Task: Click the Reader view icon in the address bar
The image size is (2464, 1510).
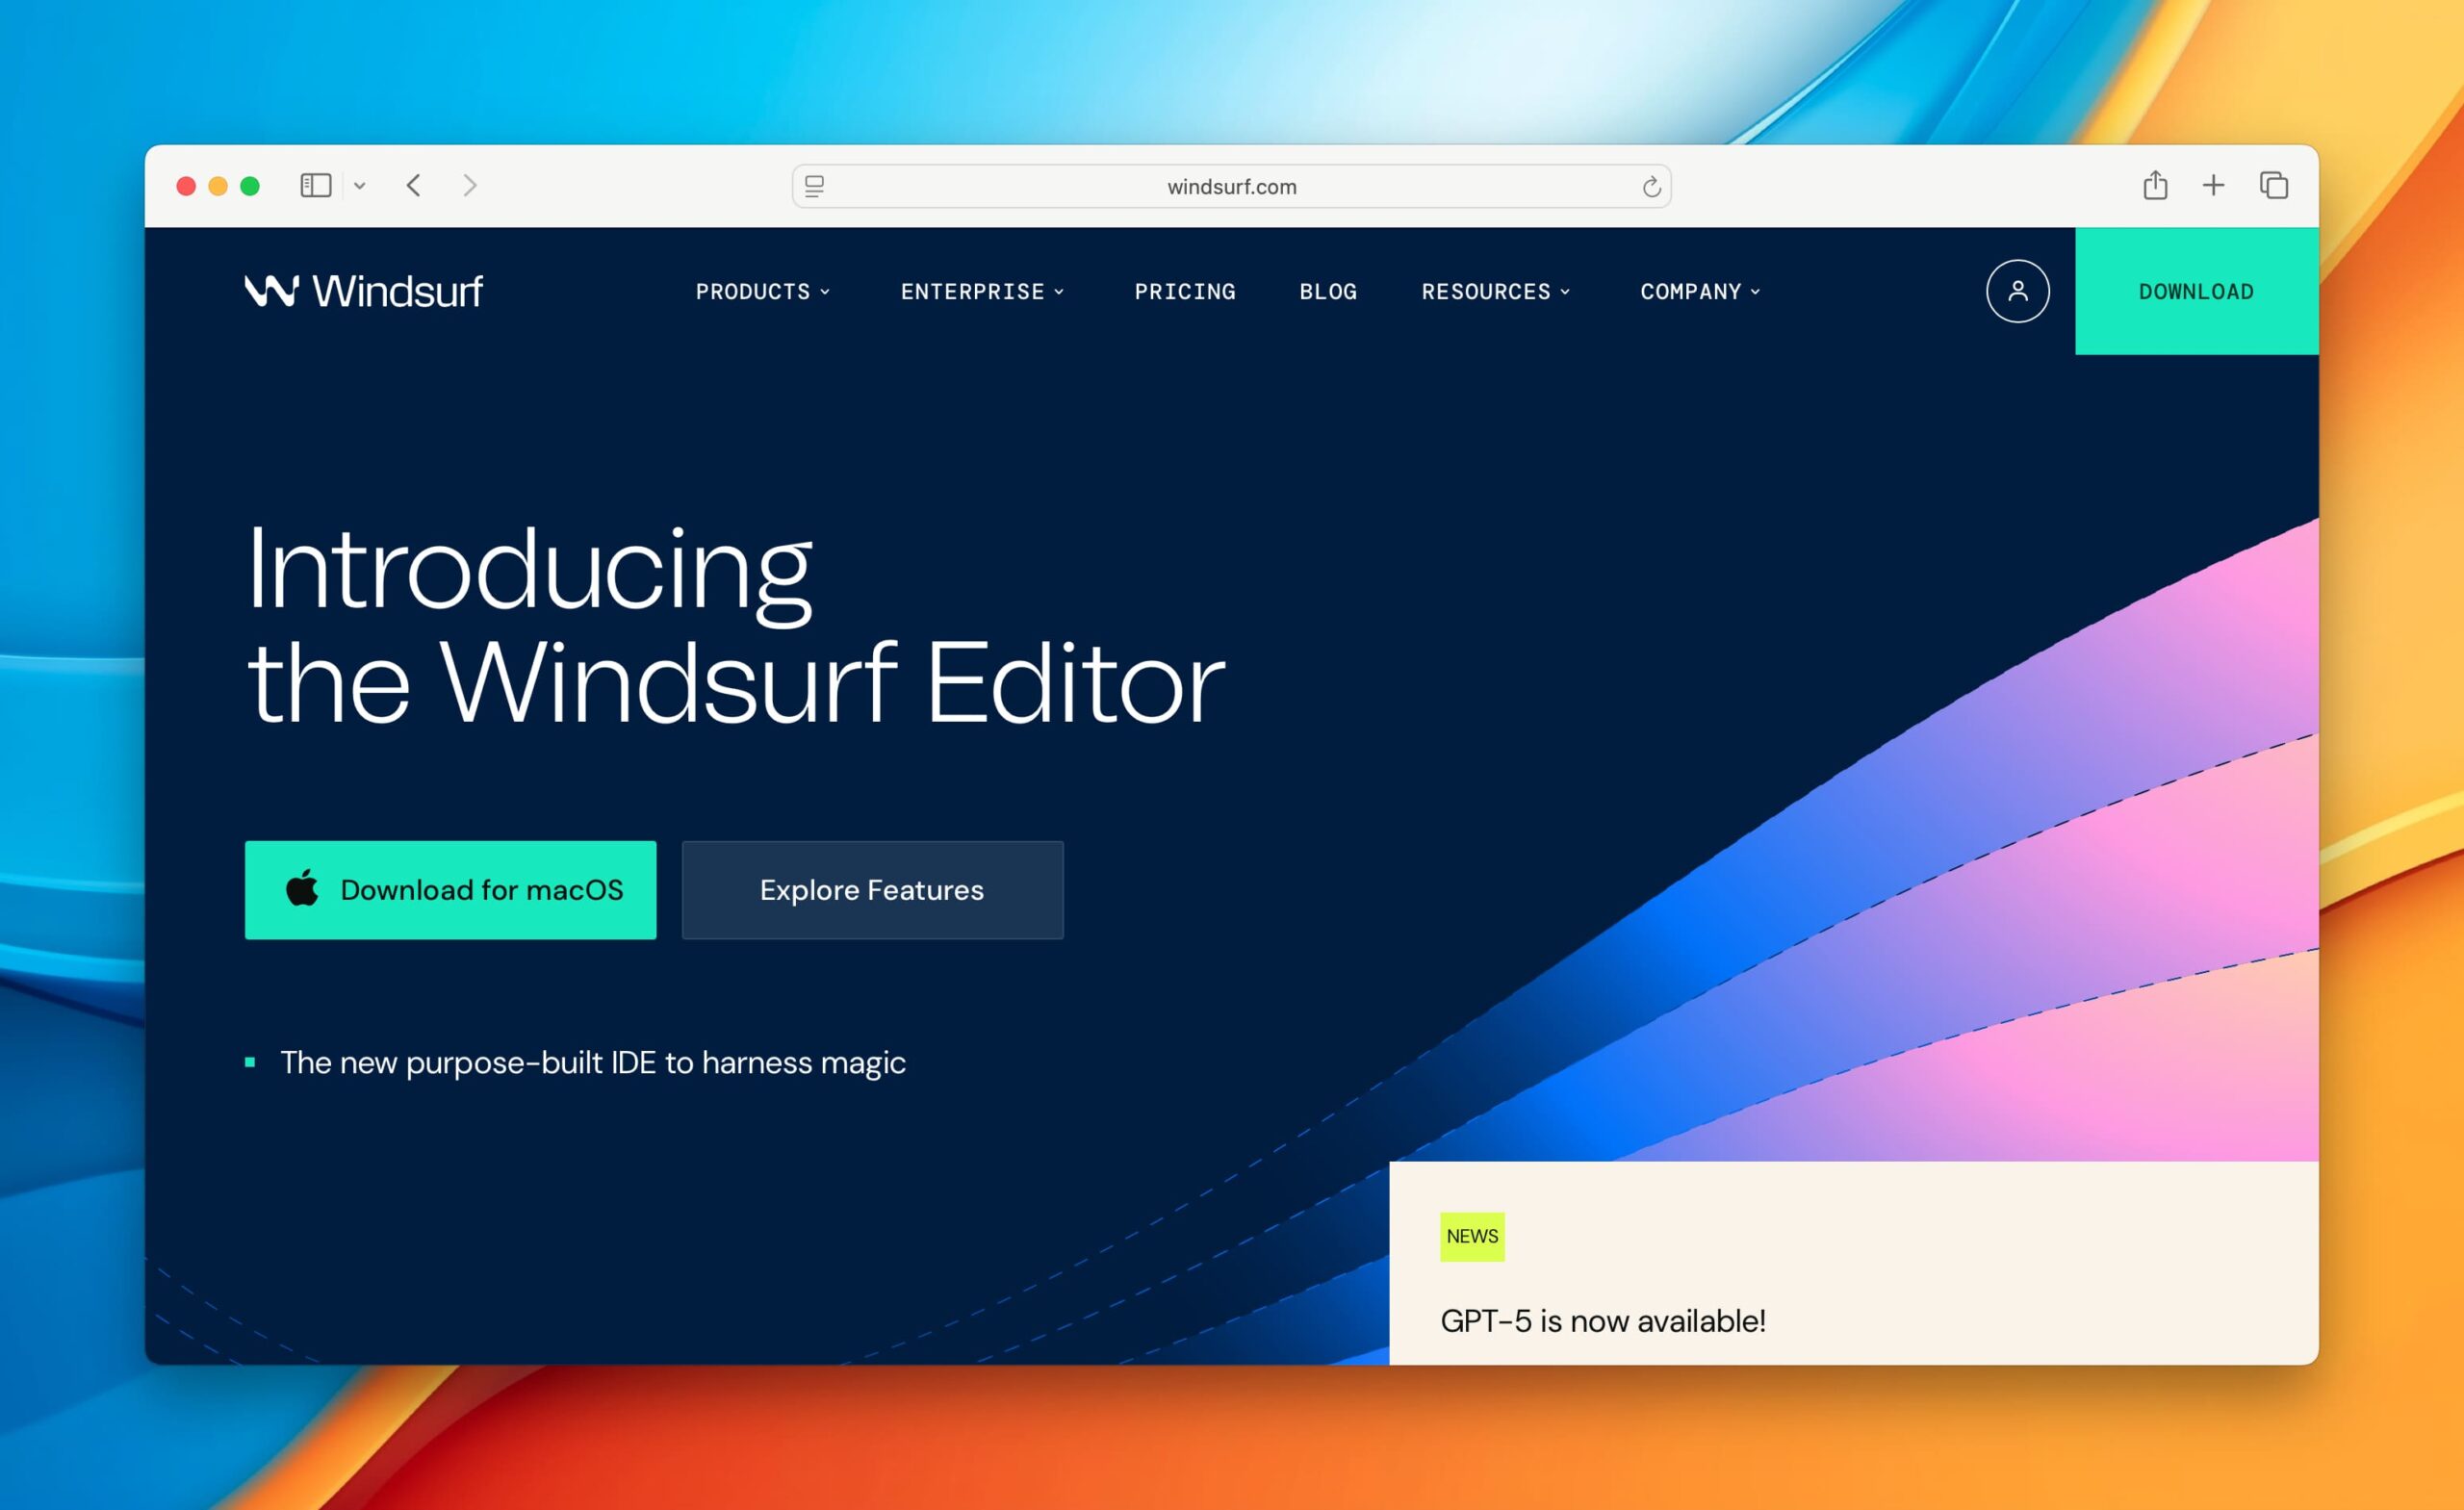Action: [815, 186]
